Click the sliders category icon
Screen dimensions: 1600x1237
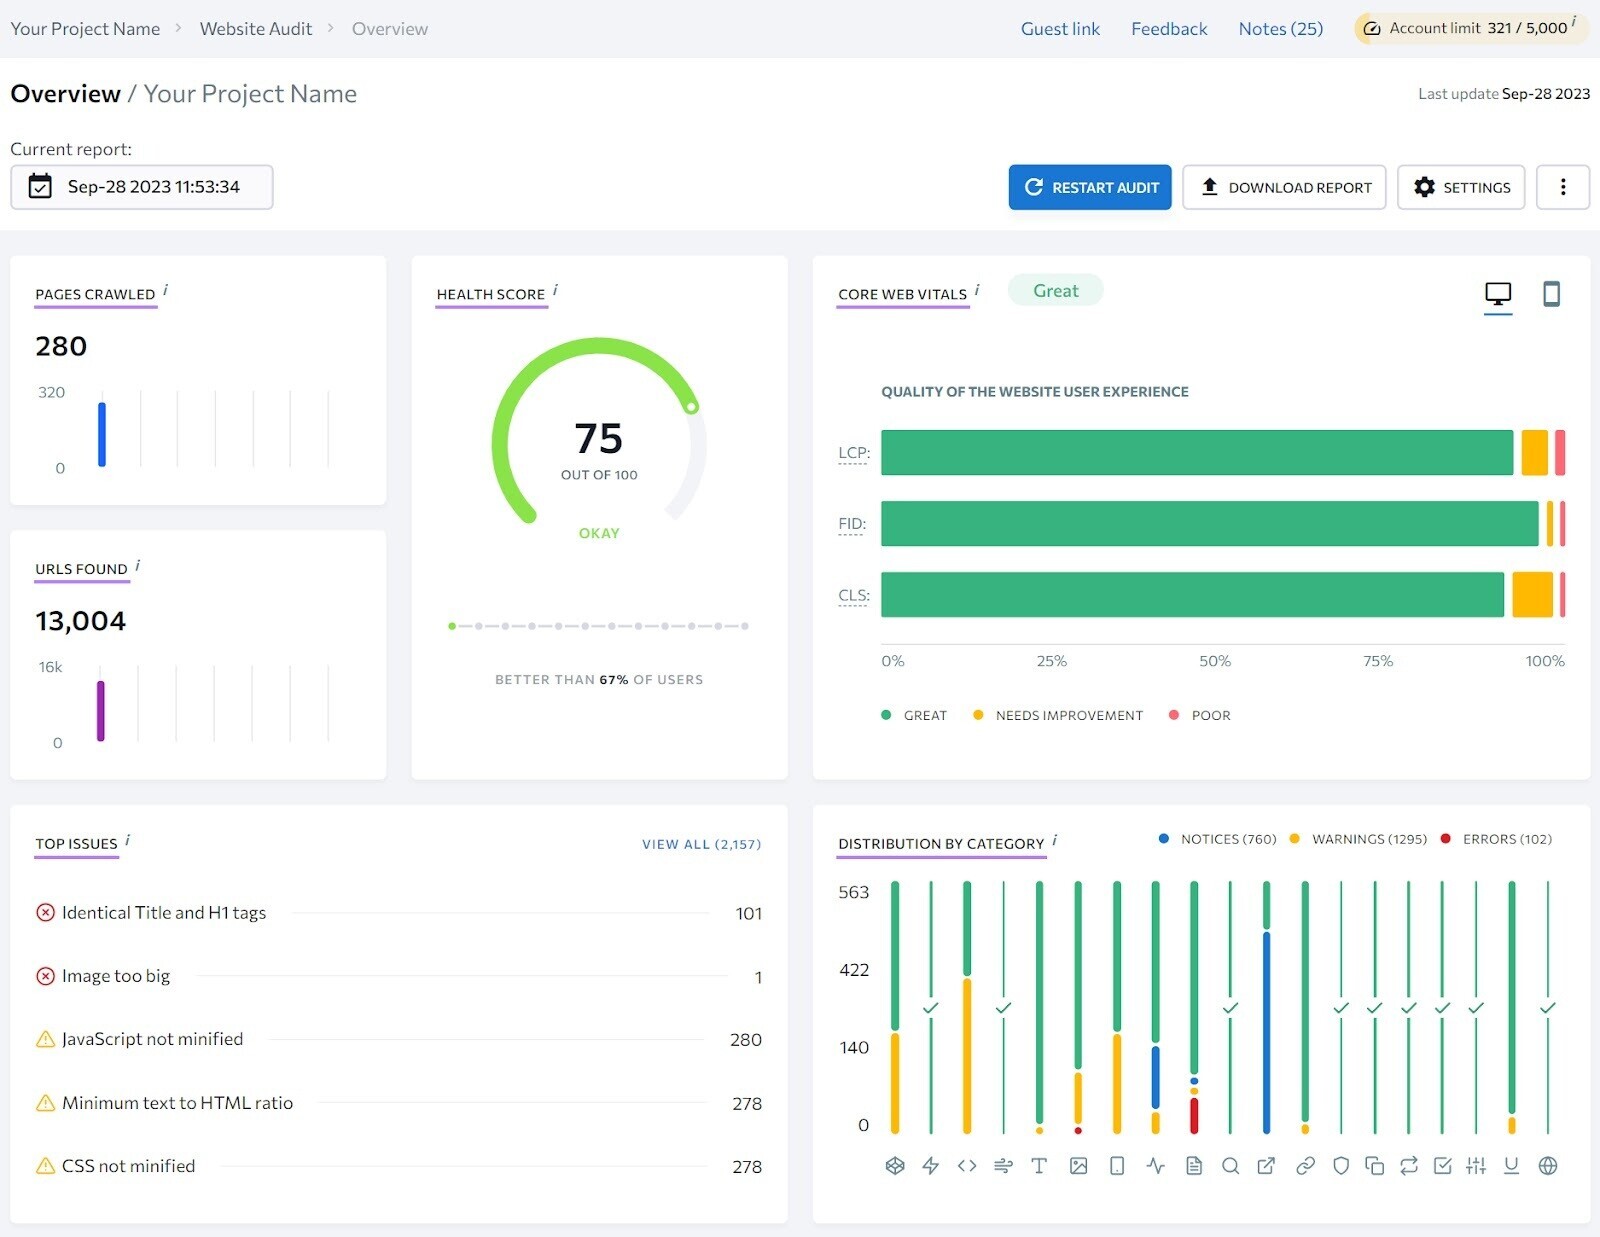1476,1165
